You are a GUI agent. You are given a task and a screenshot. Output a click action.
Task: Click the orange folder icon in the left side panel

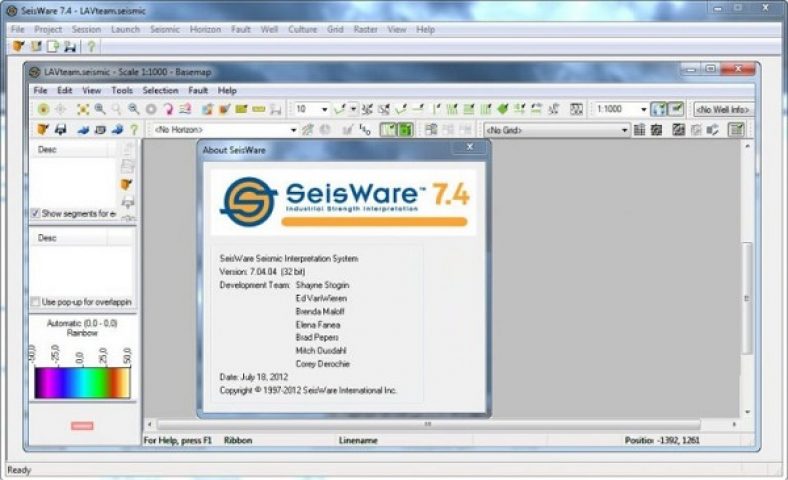[127, 184]
